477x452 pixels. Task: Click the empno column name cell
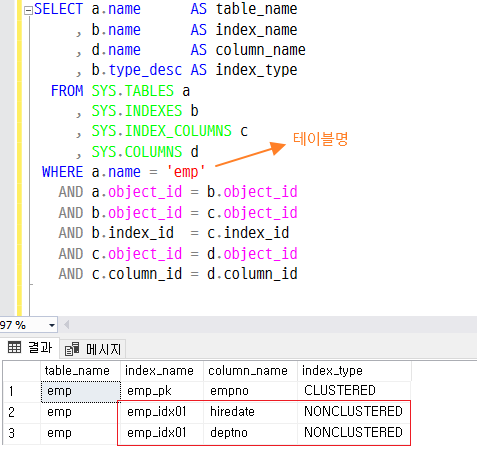[250, 391]
